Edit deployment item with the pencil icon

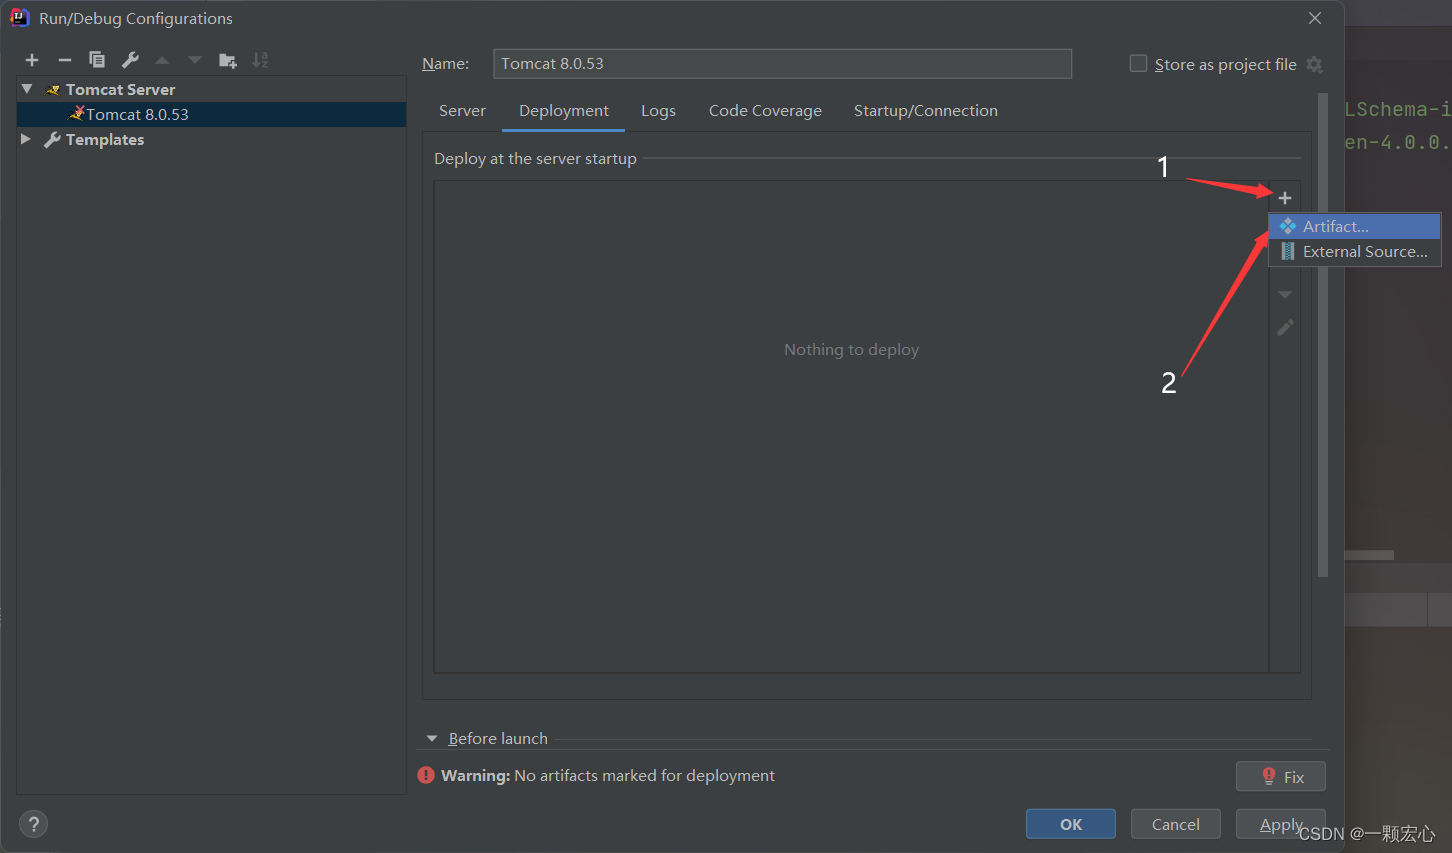[1285, 327]
